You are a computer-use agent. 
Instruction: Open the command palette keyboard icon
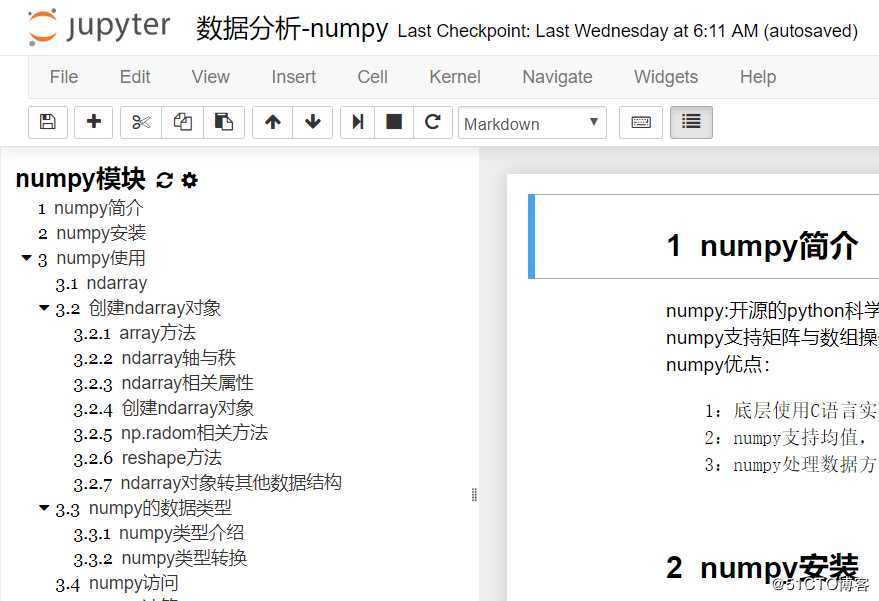(641, 122)
